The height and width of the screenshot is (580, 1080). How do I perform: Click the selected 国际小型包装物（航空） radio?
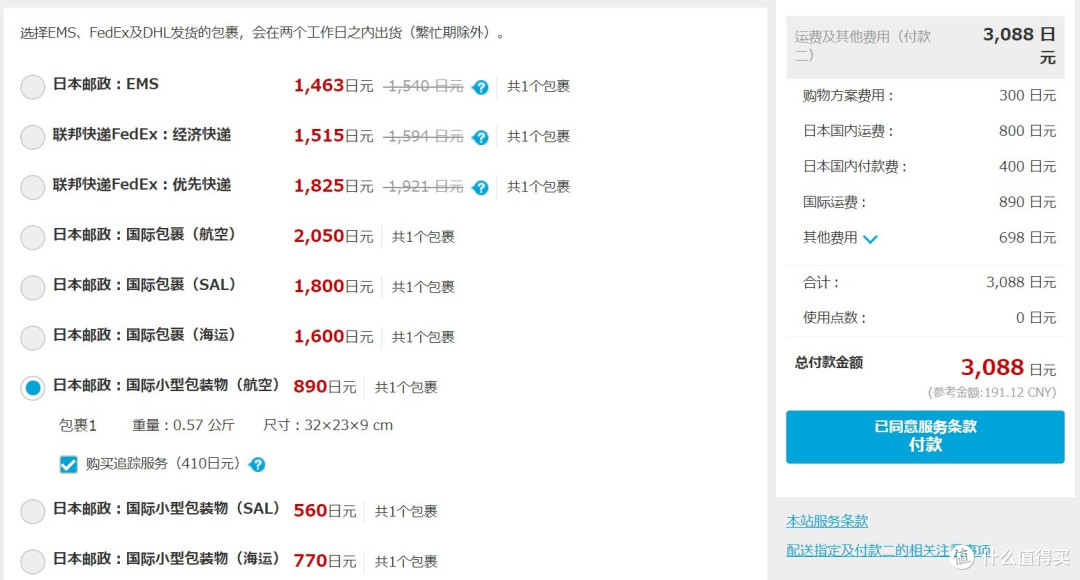(31, 387)
